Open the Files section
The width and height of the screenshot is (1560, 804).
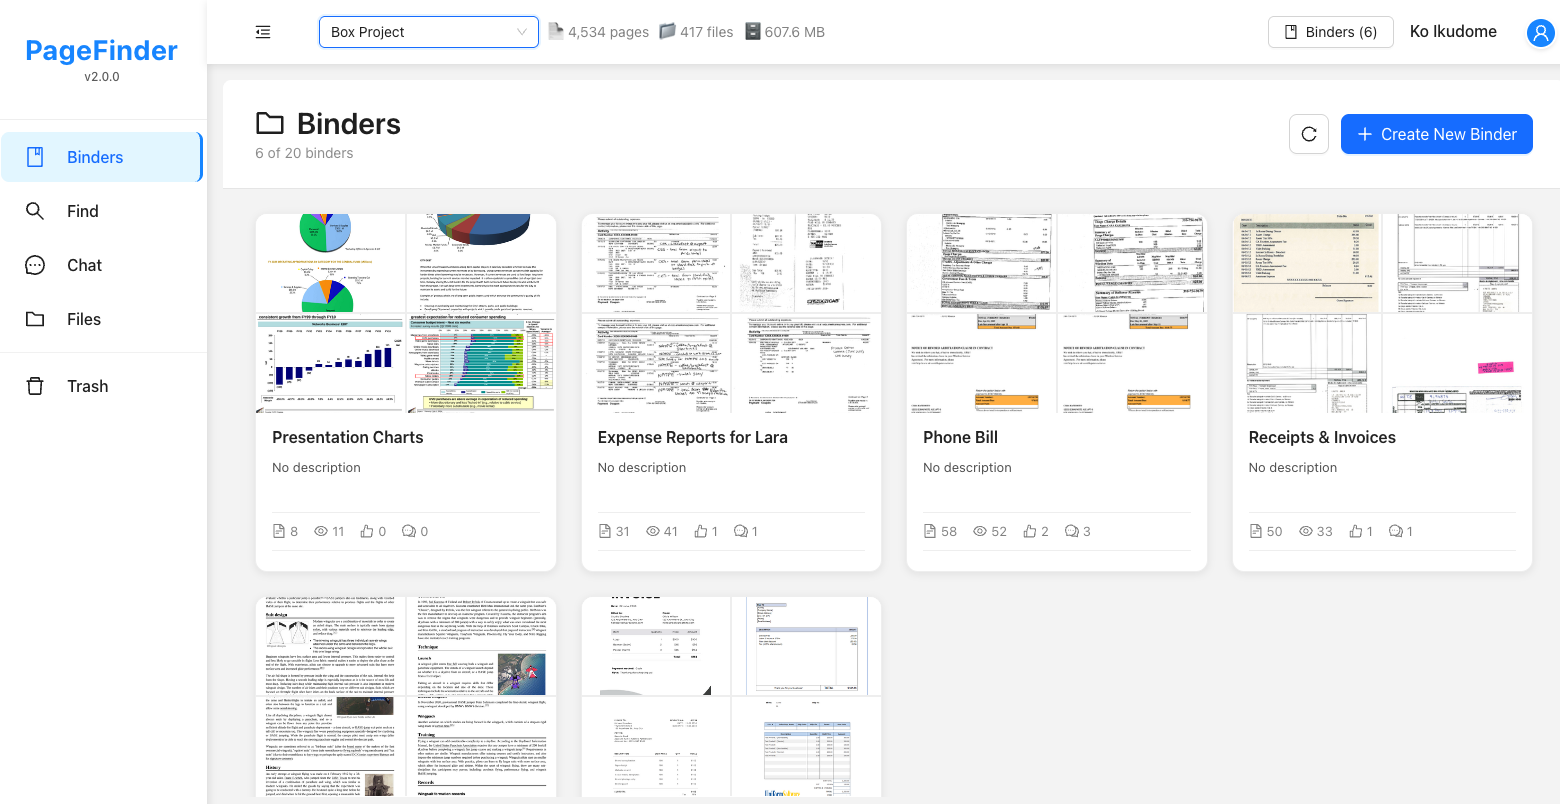point(83,319)
